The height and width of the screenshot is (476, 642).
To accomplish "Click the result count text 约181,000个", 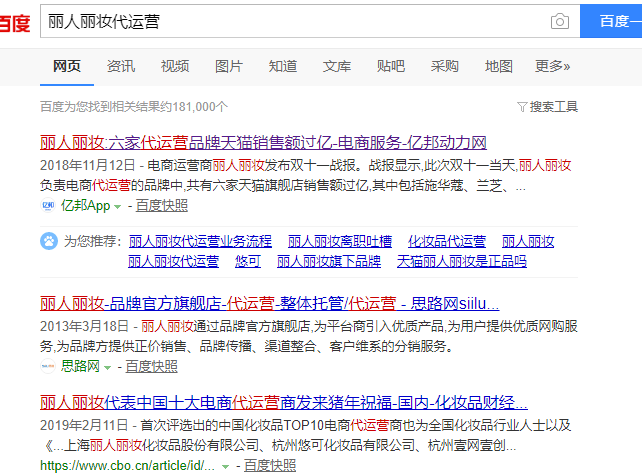I will [194, 107].
